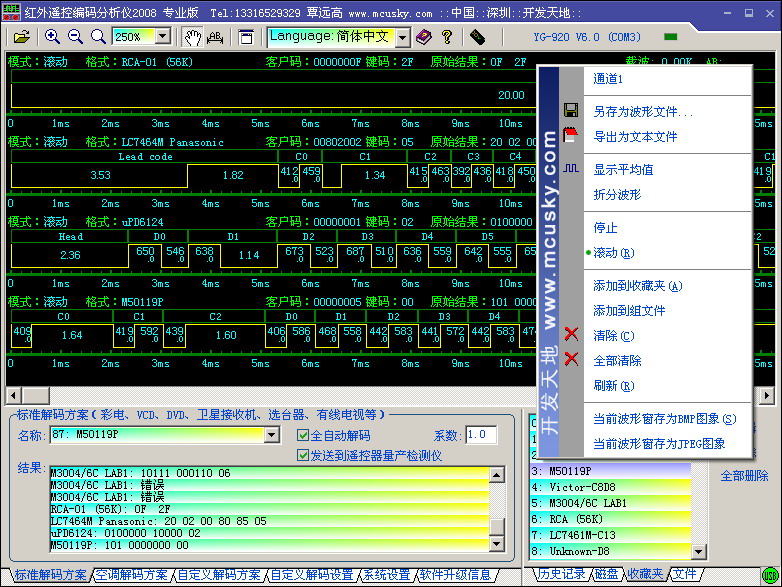Toggle the 全自动解码 checkbox

pos(304,435)
